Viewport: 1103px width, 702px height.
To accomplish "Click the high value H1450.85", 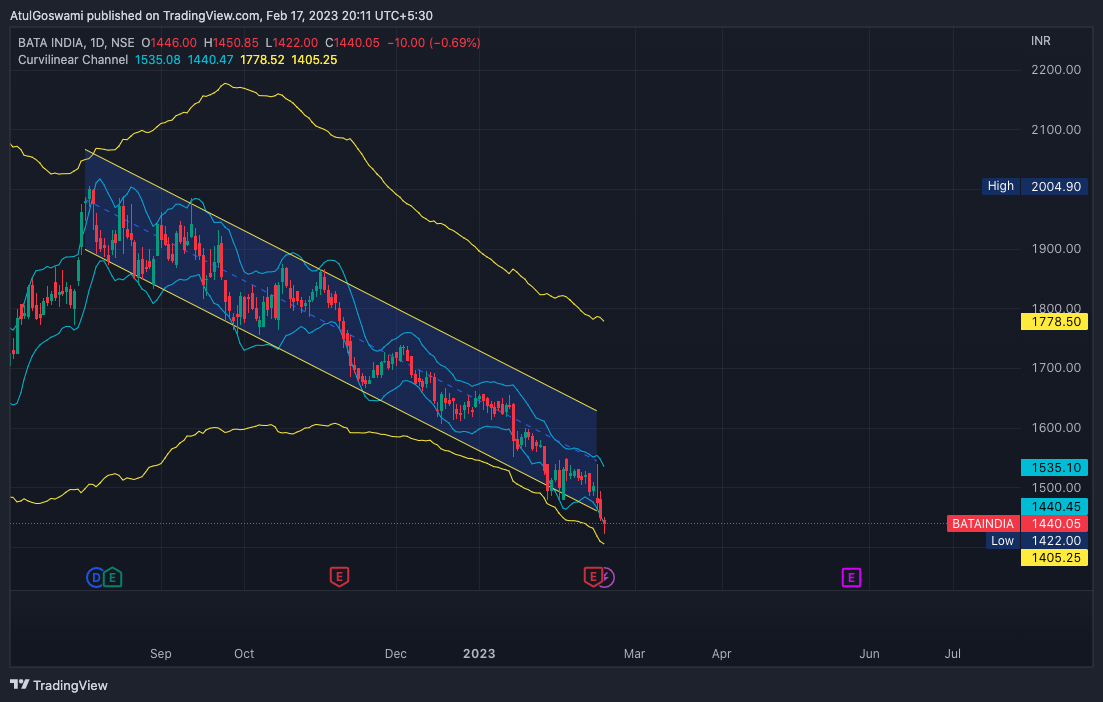I will click(x=231, y=43).
